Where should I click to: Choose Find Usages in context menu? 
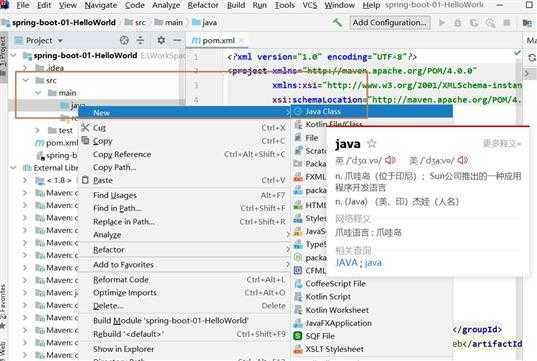[184, 195]
